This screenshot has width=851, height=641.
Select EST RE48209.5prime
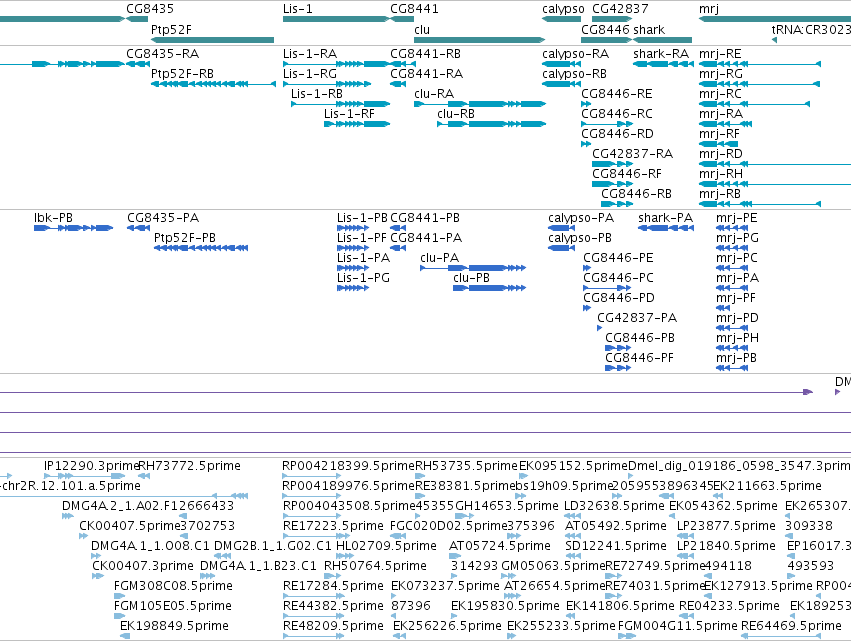click(x=333, y=625)
